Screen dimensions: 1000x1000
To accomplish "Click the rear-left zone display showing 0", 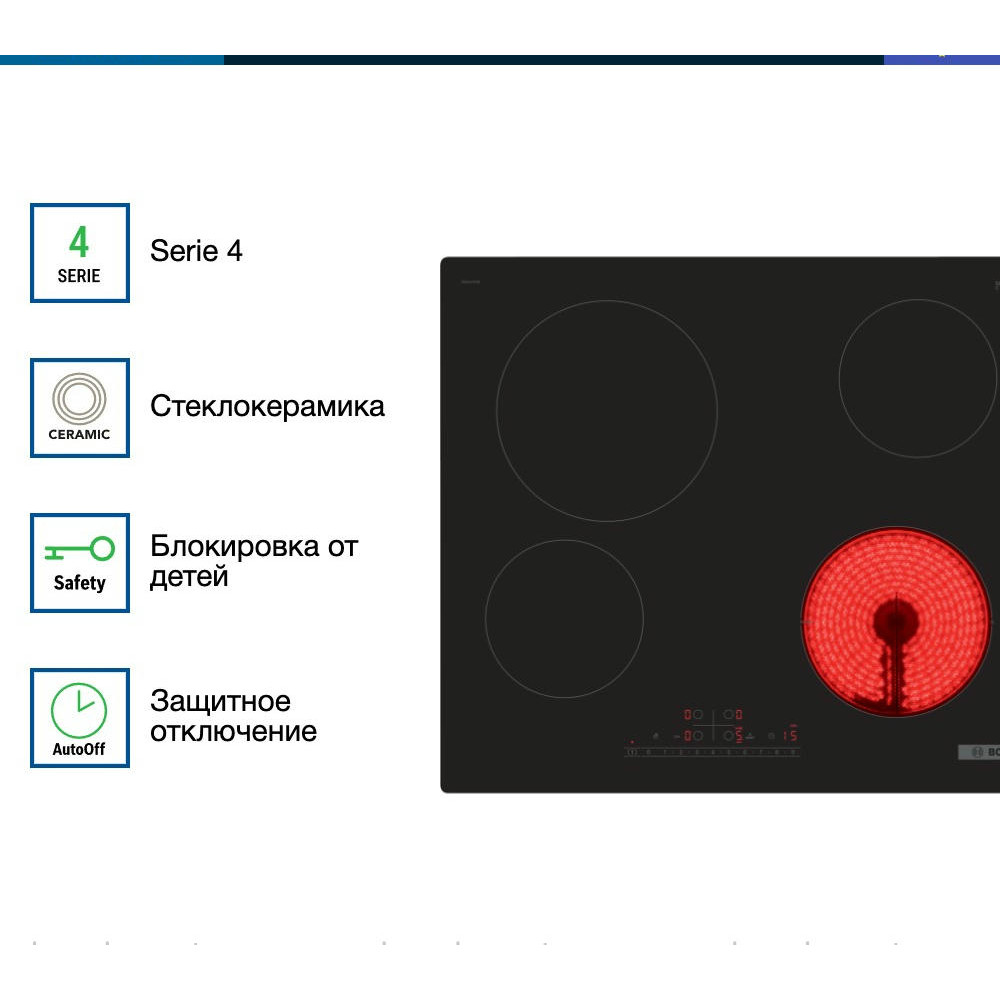I will pos(688,715).
